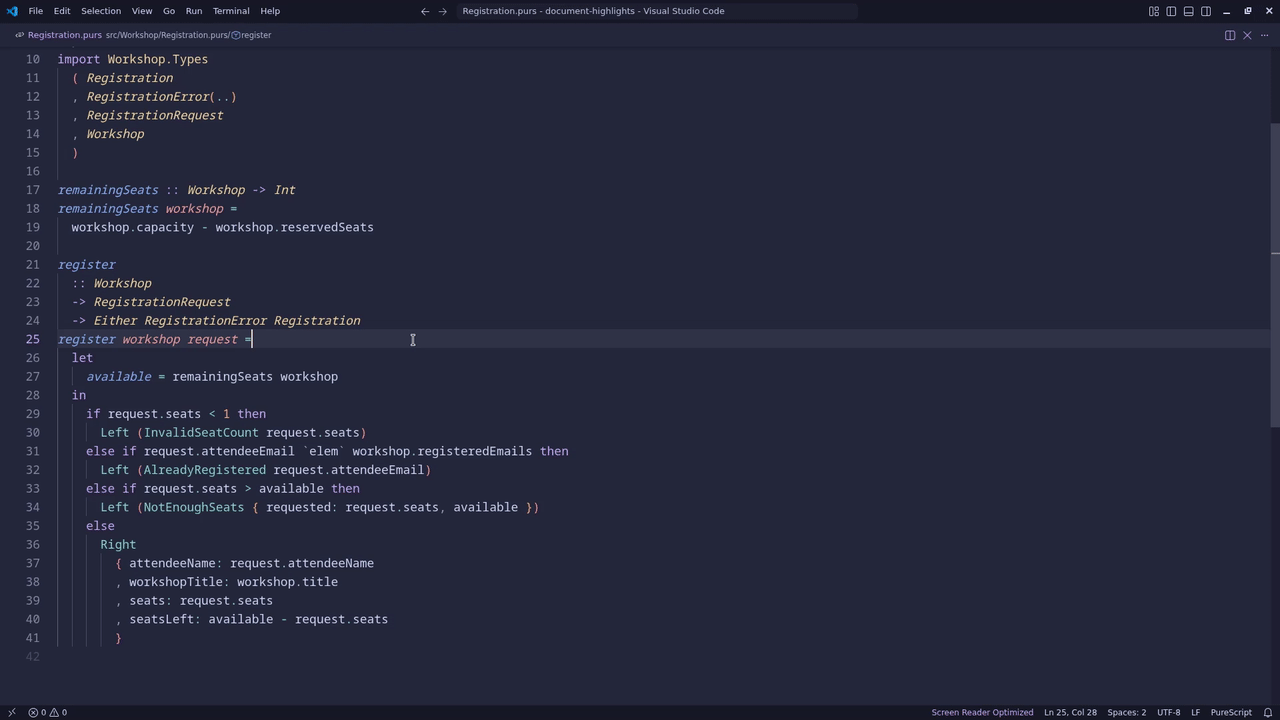Click 'InvalidSeatCount' constructor text
The image size is (1280, 720).
tap(201, 433)
